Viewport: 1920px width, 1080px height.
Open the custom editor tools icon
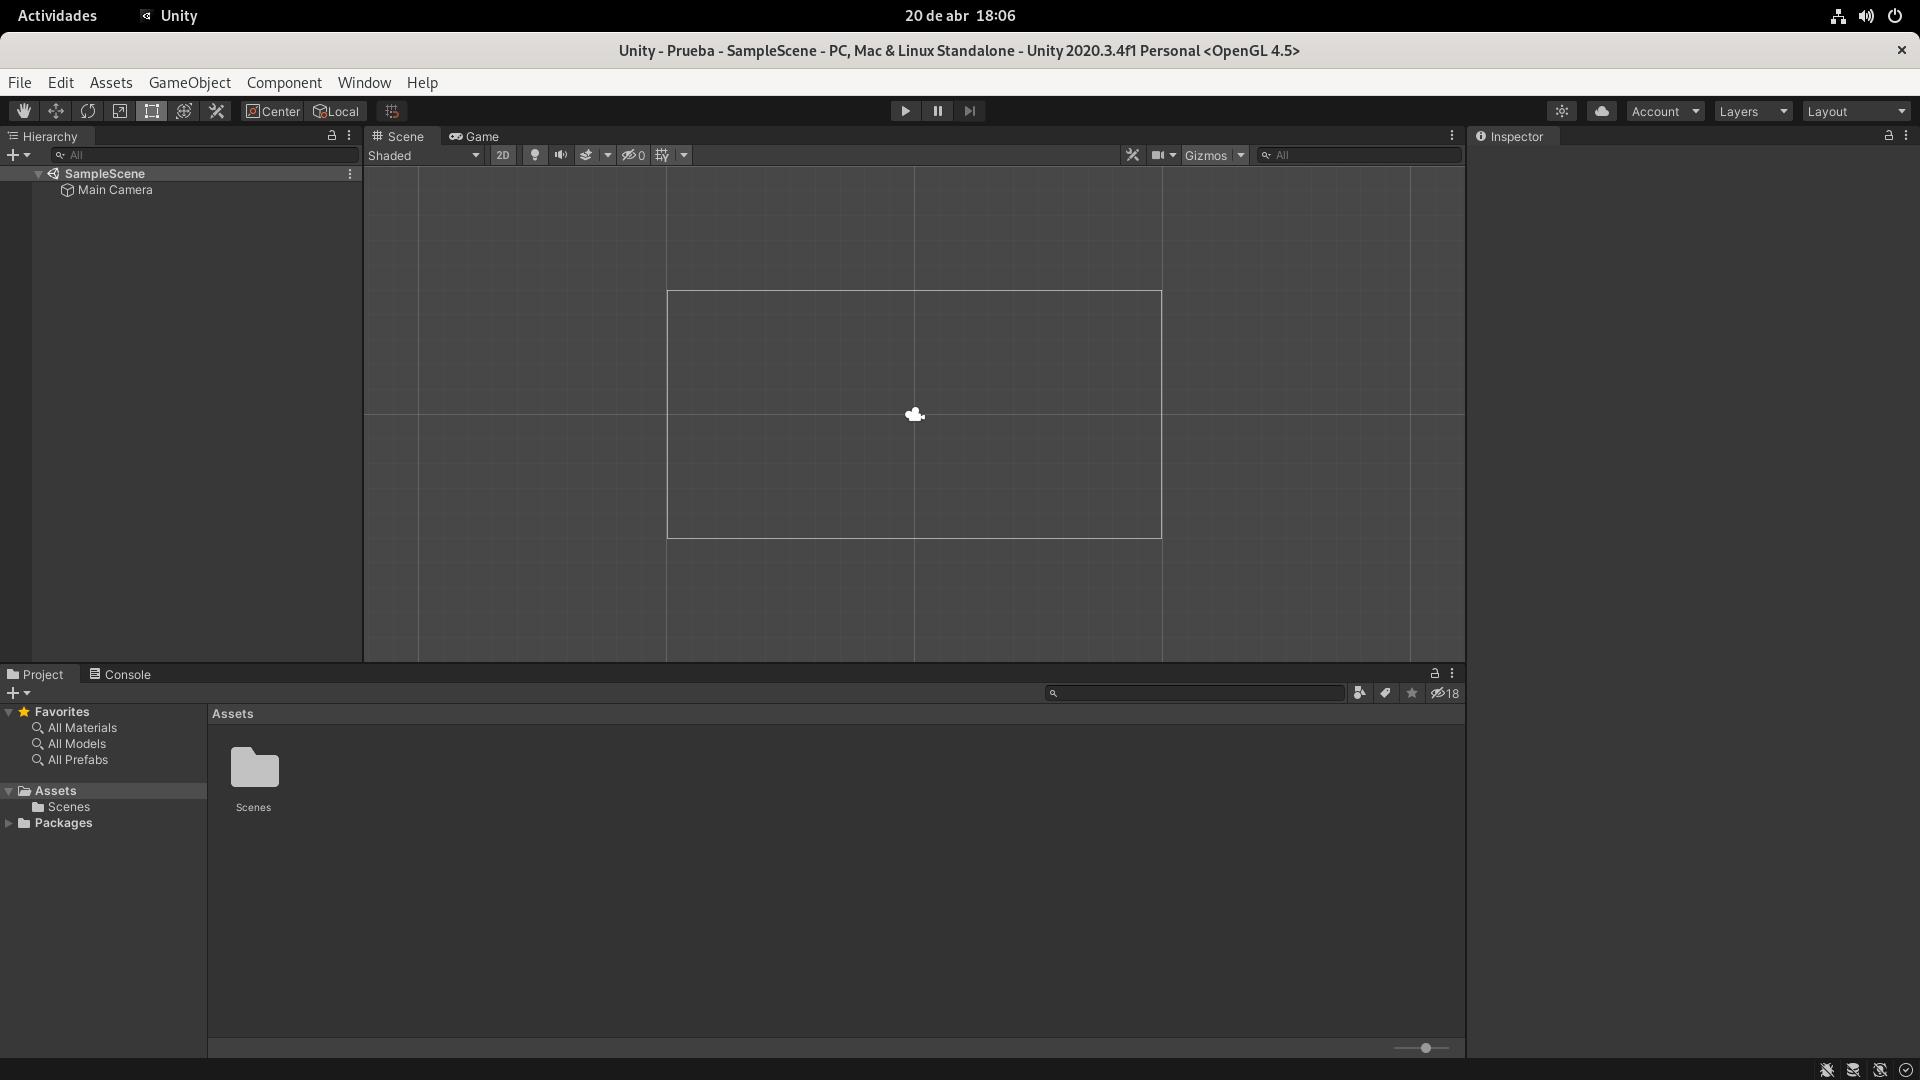coord(216,111)
